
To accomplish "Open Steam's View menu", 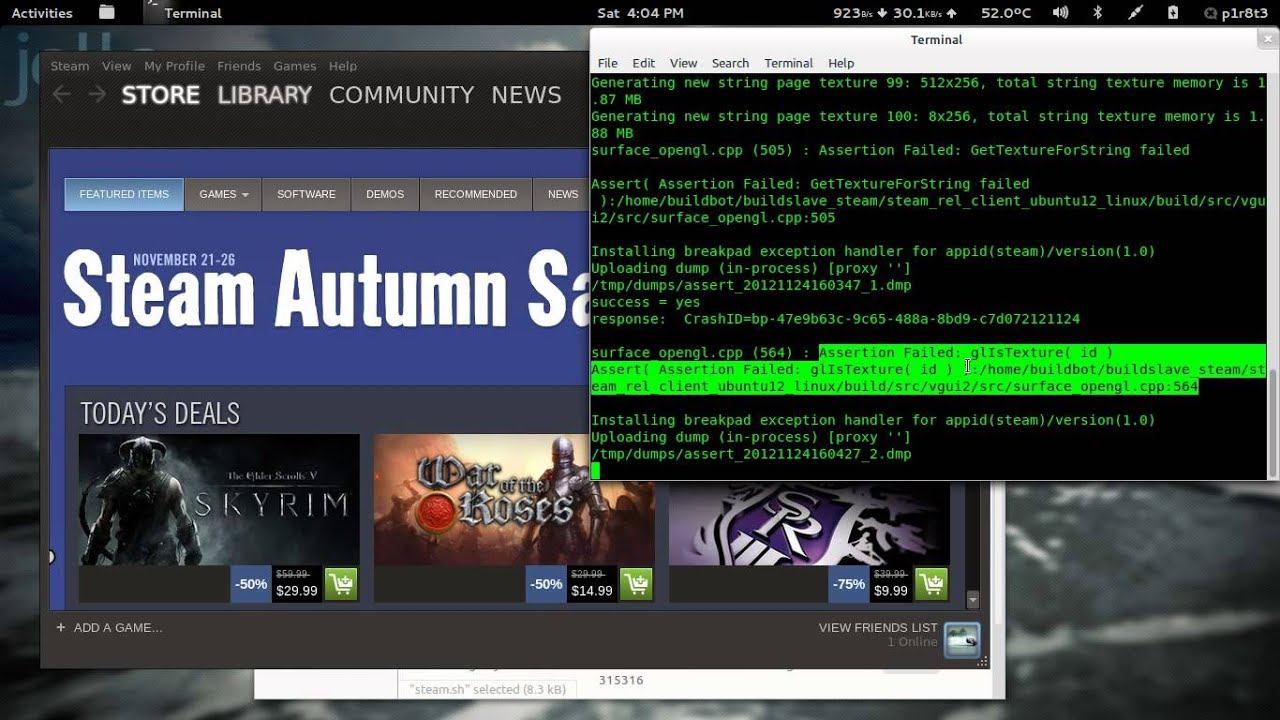I will [116, 66].
